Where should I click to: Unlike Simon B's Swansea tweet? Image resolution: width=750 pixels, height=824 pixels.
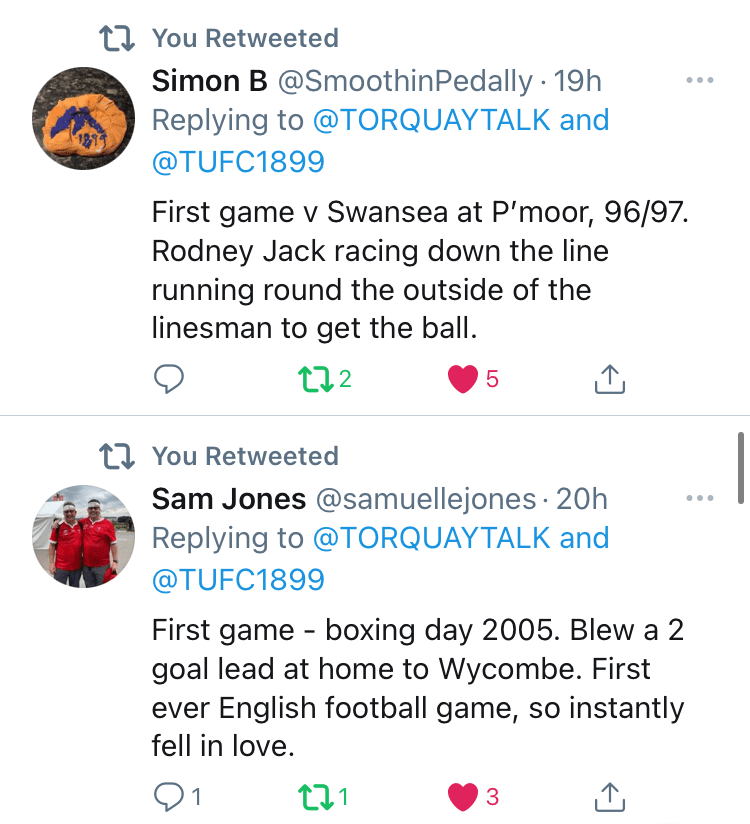click(x=463, y=379)
